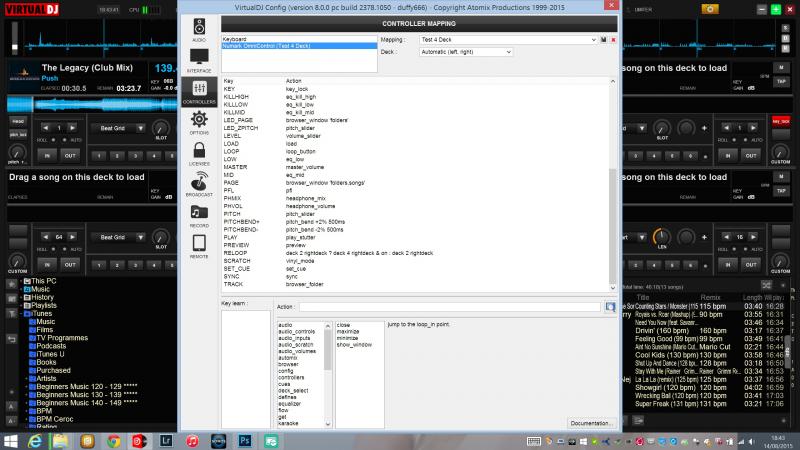The image size is (800, 450).
Task: Select audio_controls in action category list
Action: [x=297, y=332]
